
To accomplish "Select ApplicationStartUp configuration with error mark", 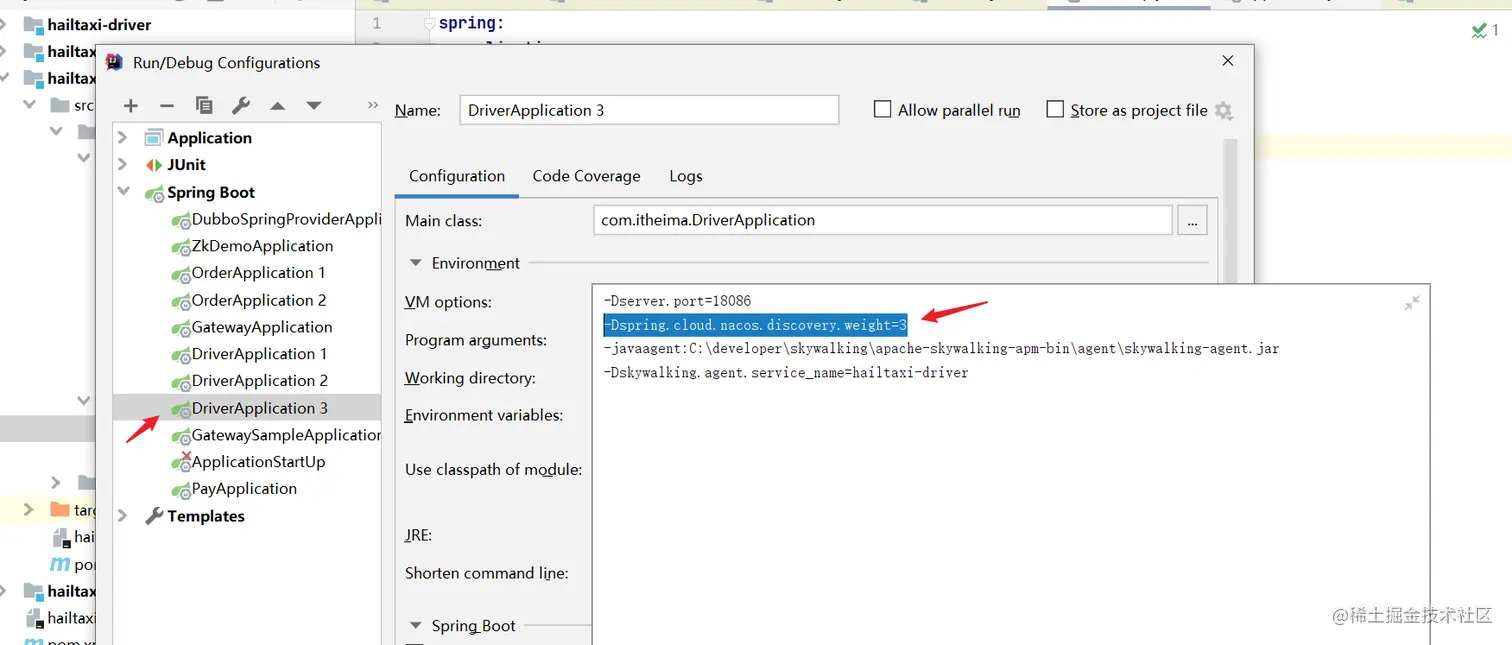I will tap(248, 462).
